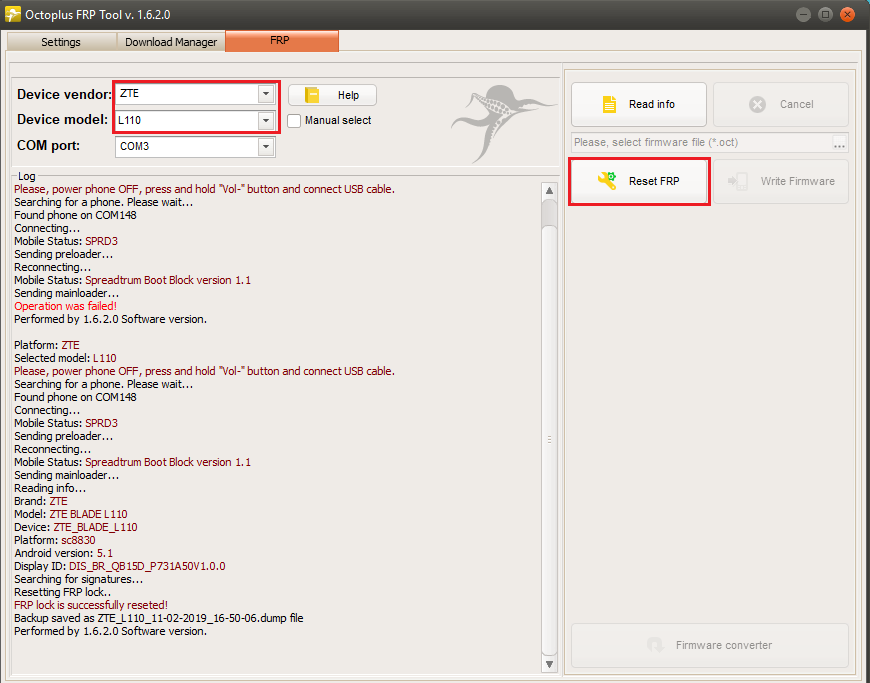This screenshot has height=683, width=870.
Task: Click the "Device: ZTE_BLADE_L110" log line
Action: [x=76, y=527]
